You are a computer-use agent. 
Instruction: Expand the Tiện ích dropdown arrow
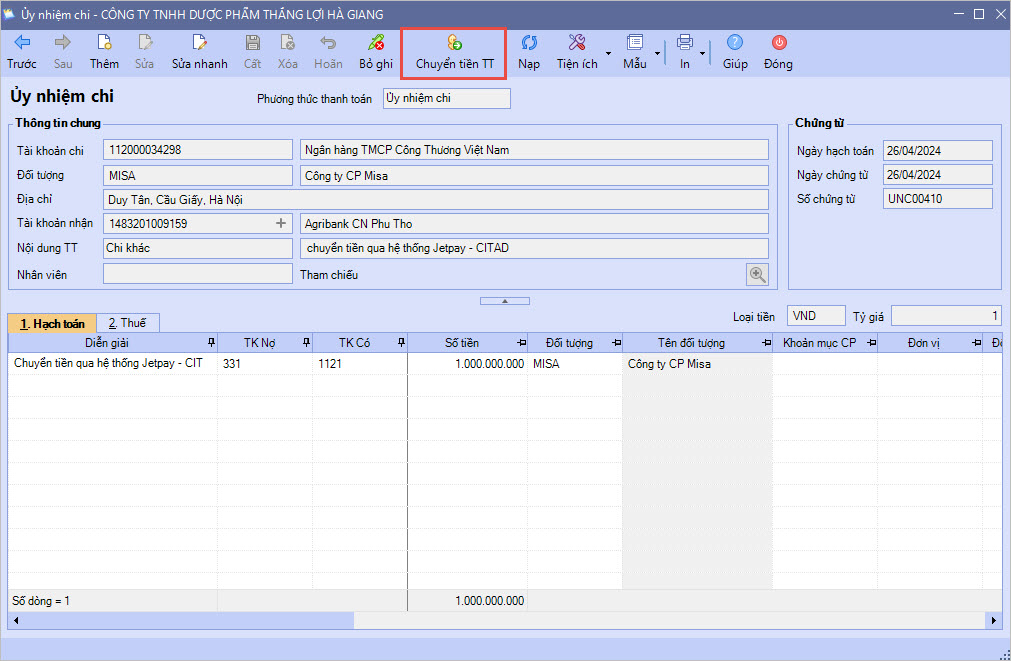(x=609, y=52)
